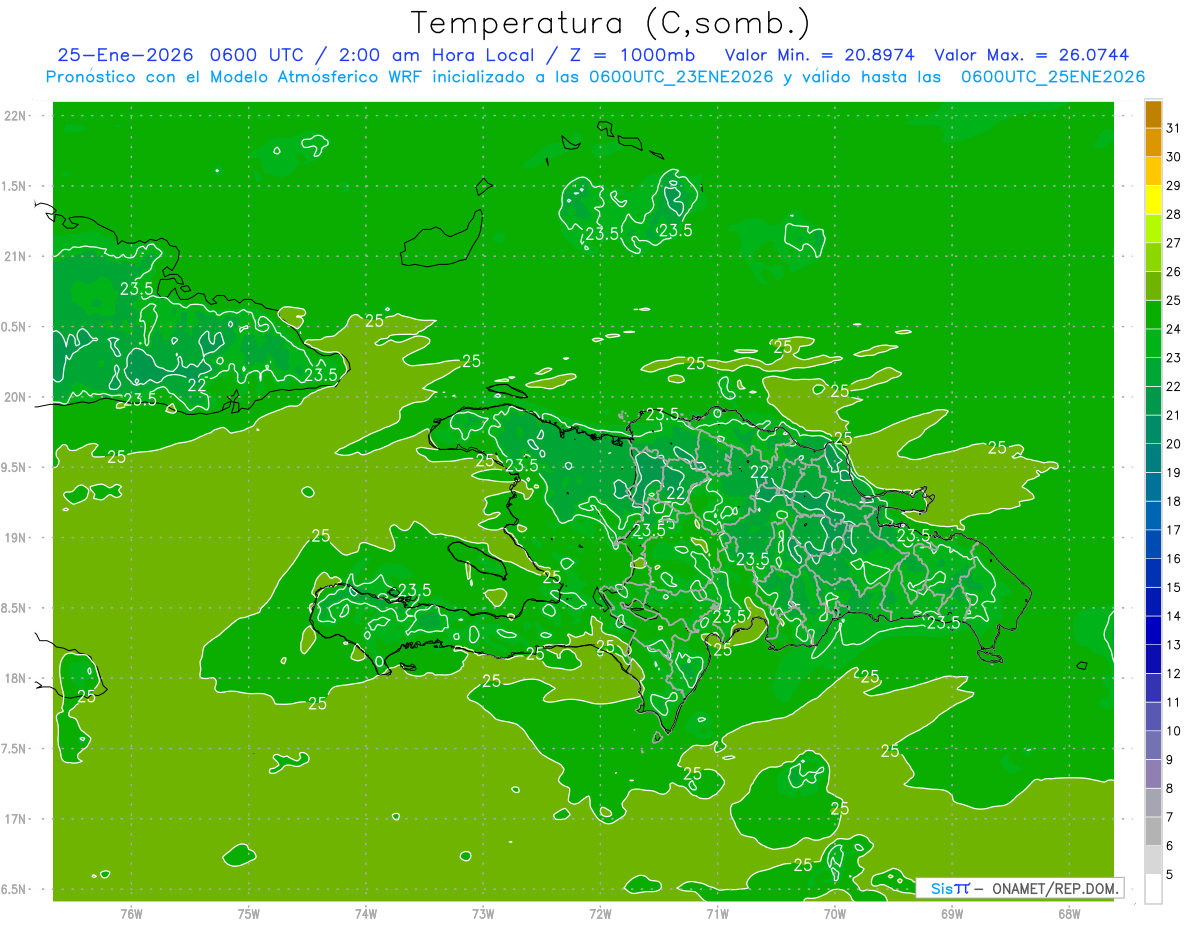Screen dimensions: 1200x927
Task: Click the '0600UTC_25ENE2026' valid-until time text
Action: click(x=1053, y=77)
